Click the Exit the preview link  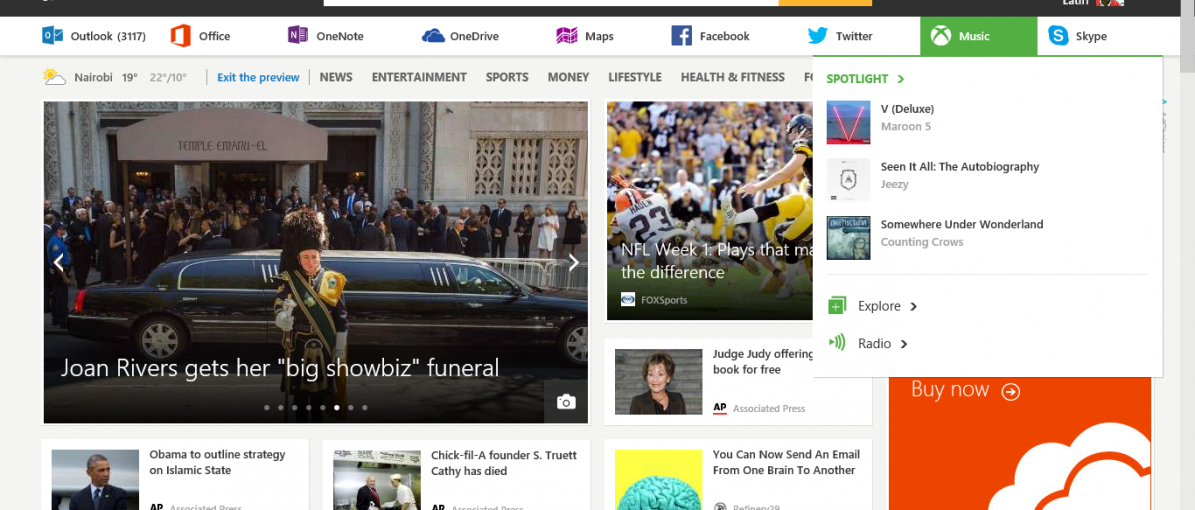(258, 77)
